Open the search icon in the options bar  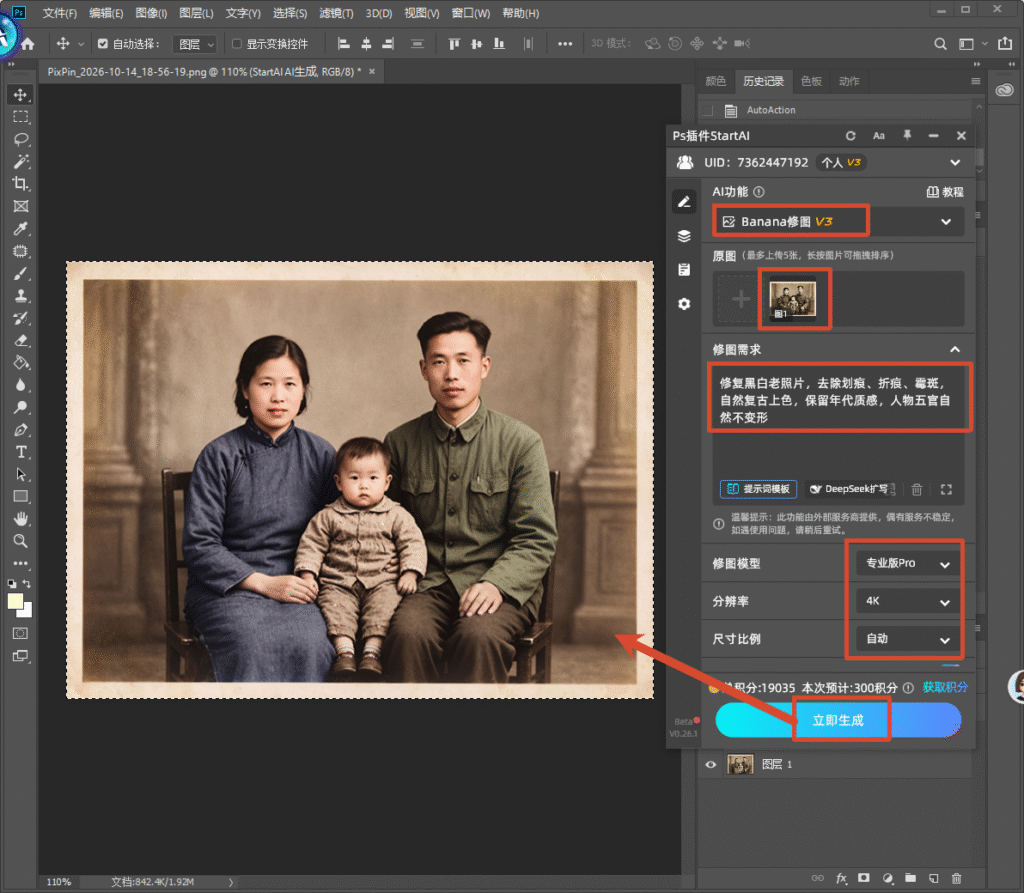tap(940, 44)
